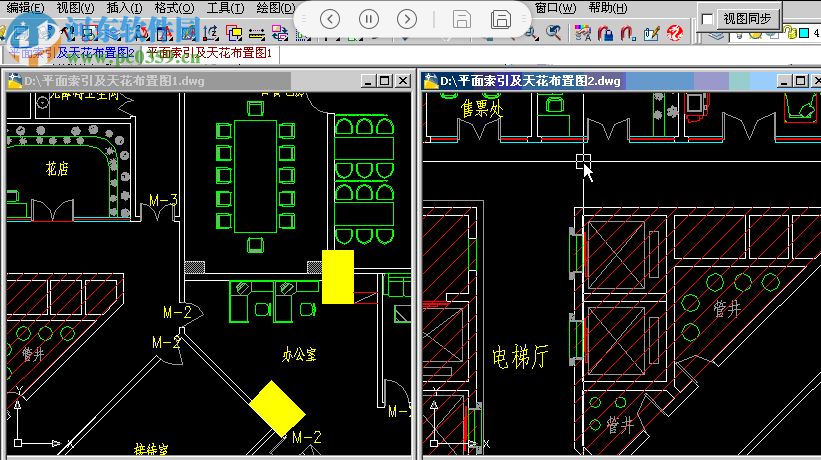This screenshot has height=460, width=821.
Task: Select the 电梯厅 label in the 图2 window
Action: (520, 358)
